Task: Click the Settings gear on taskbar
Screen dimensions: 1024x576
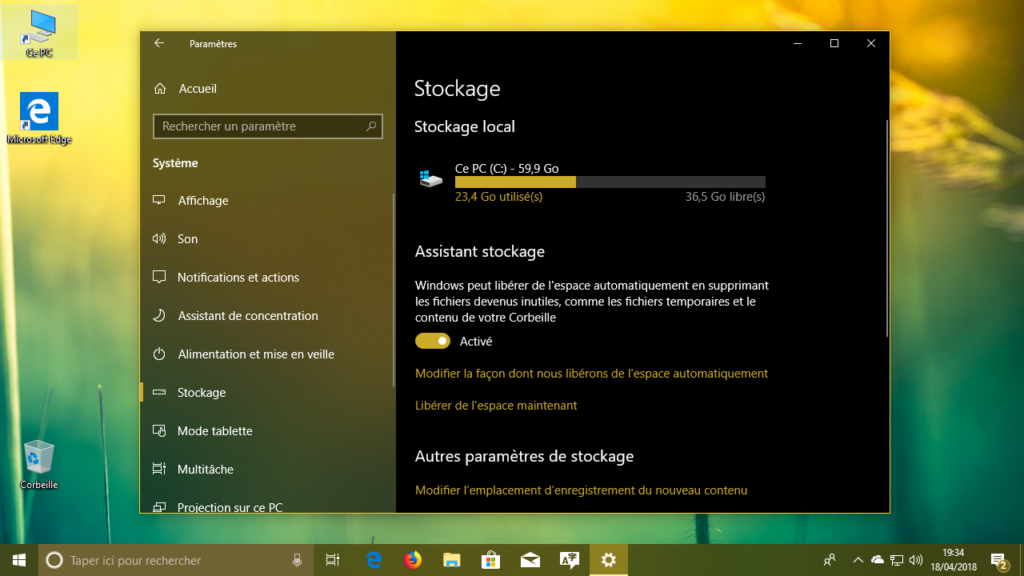Action: click(x=608, y=560)
